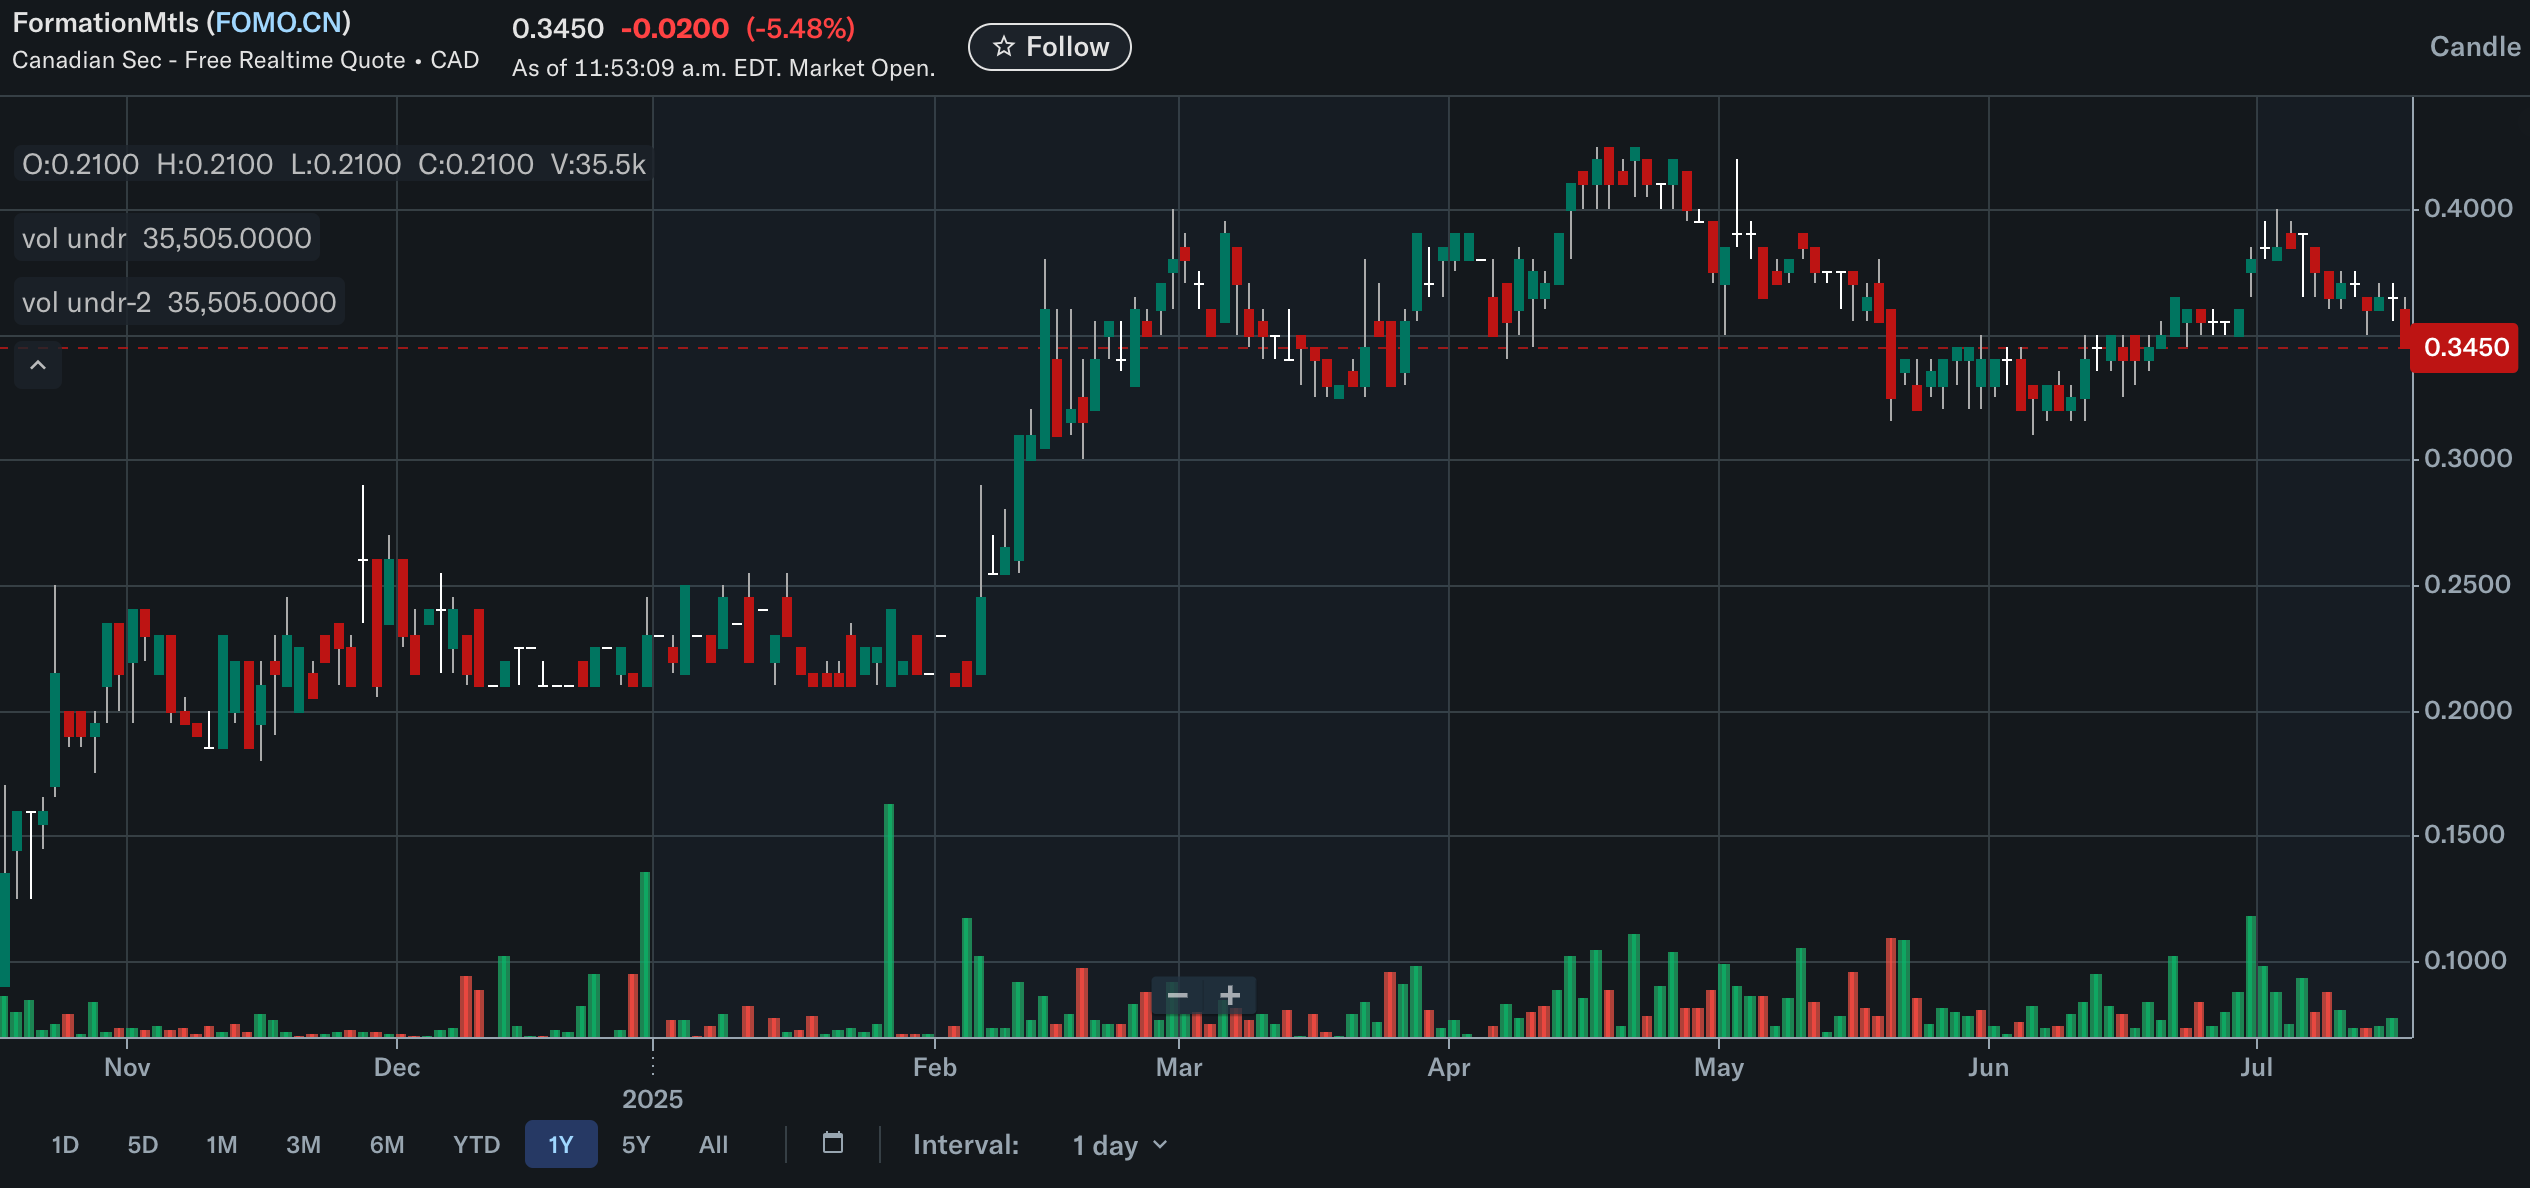Switch to 3M range

[x=303, y=1145]
